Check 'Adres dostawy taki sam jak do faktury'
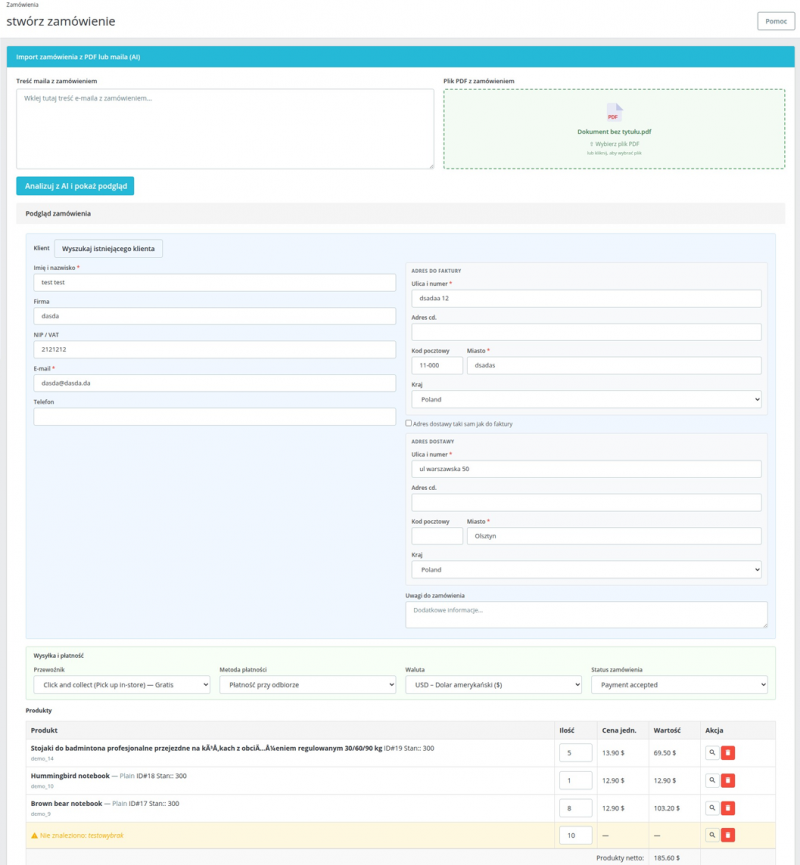800x865 pixels. [409, 423]
